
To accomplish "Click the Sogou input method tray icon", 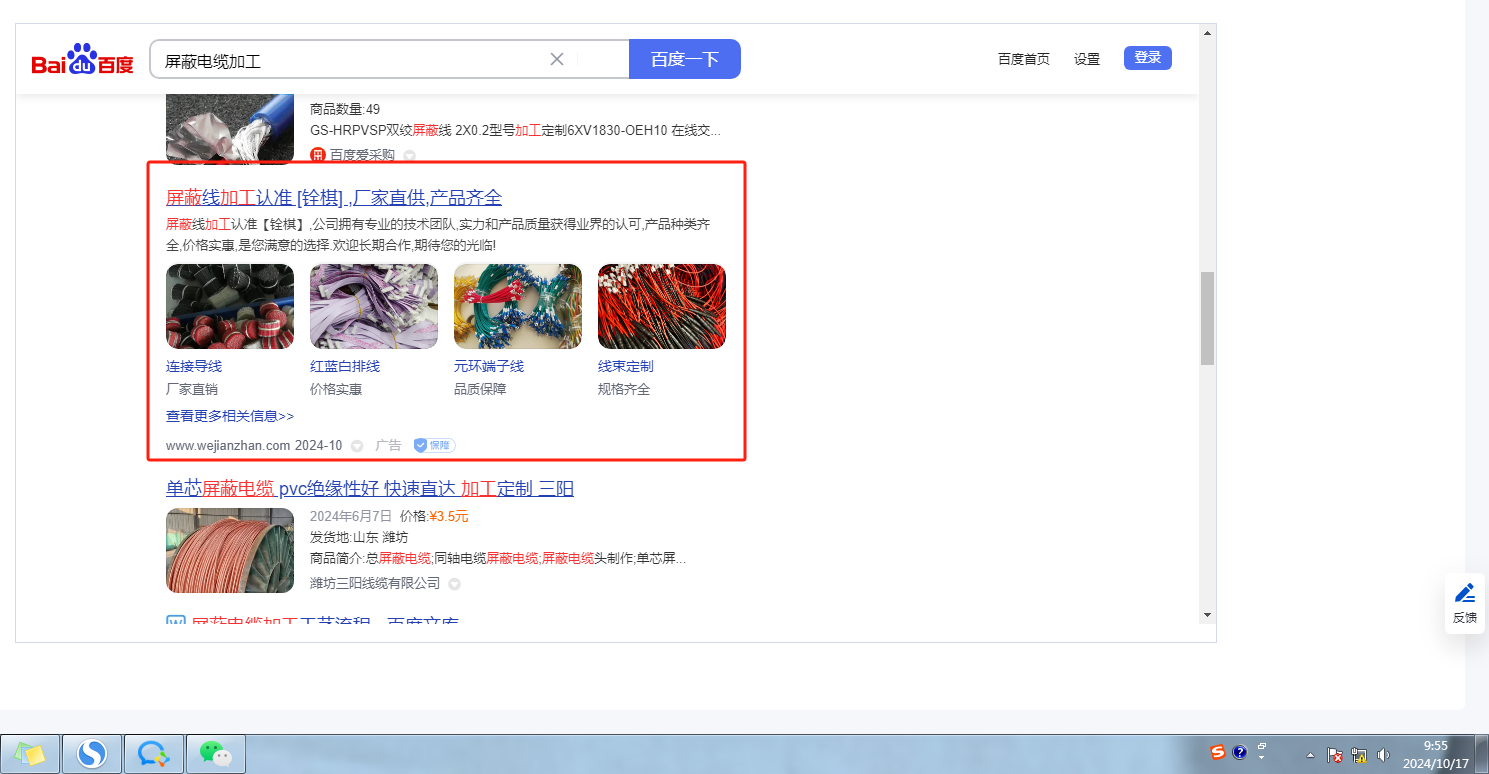I will coord(1217,752).
